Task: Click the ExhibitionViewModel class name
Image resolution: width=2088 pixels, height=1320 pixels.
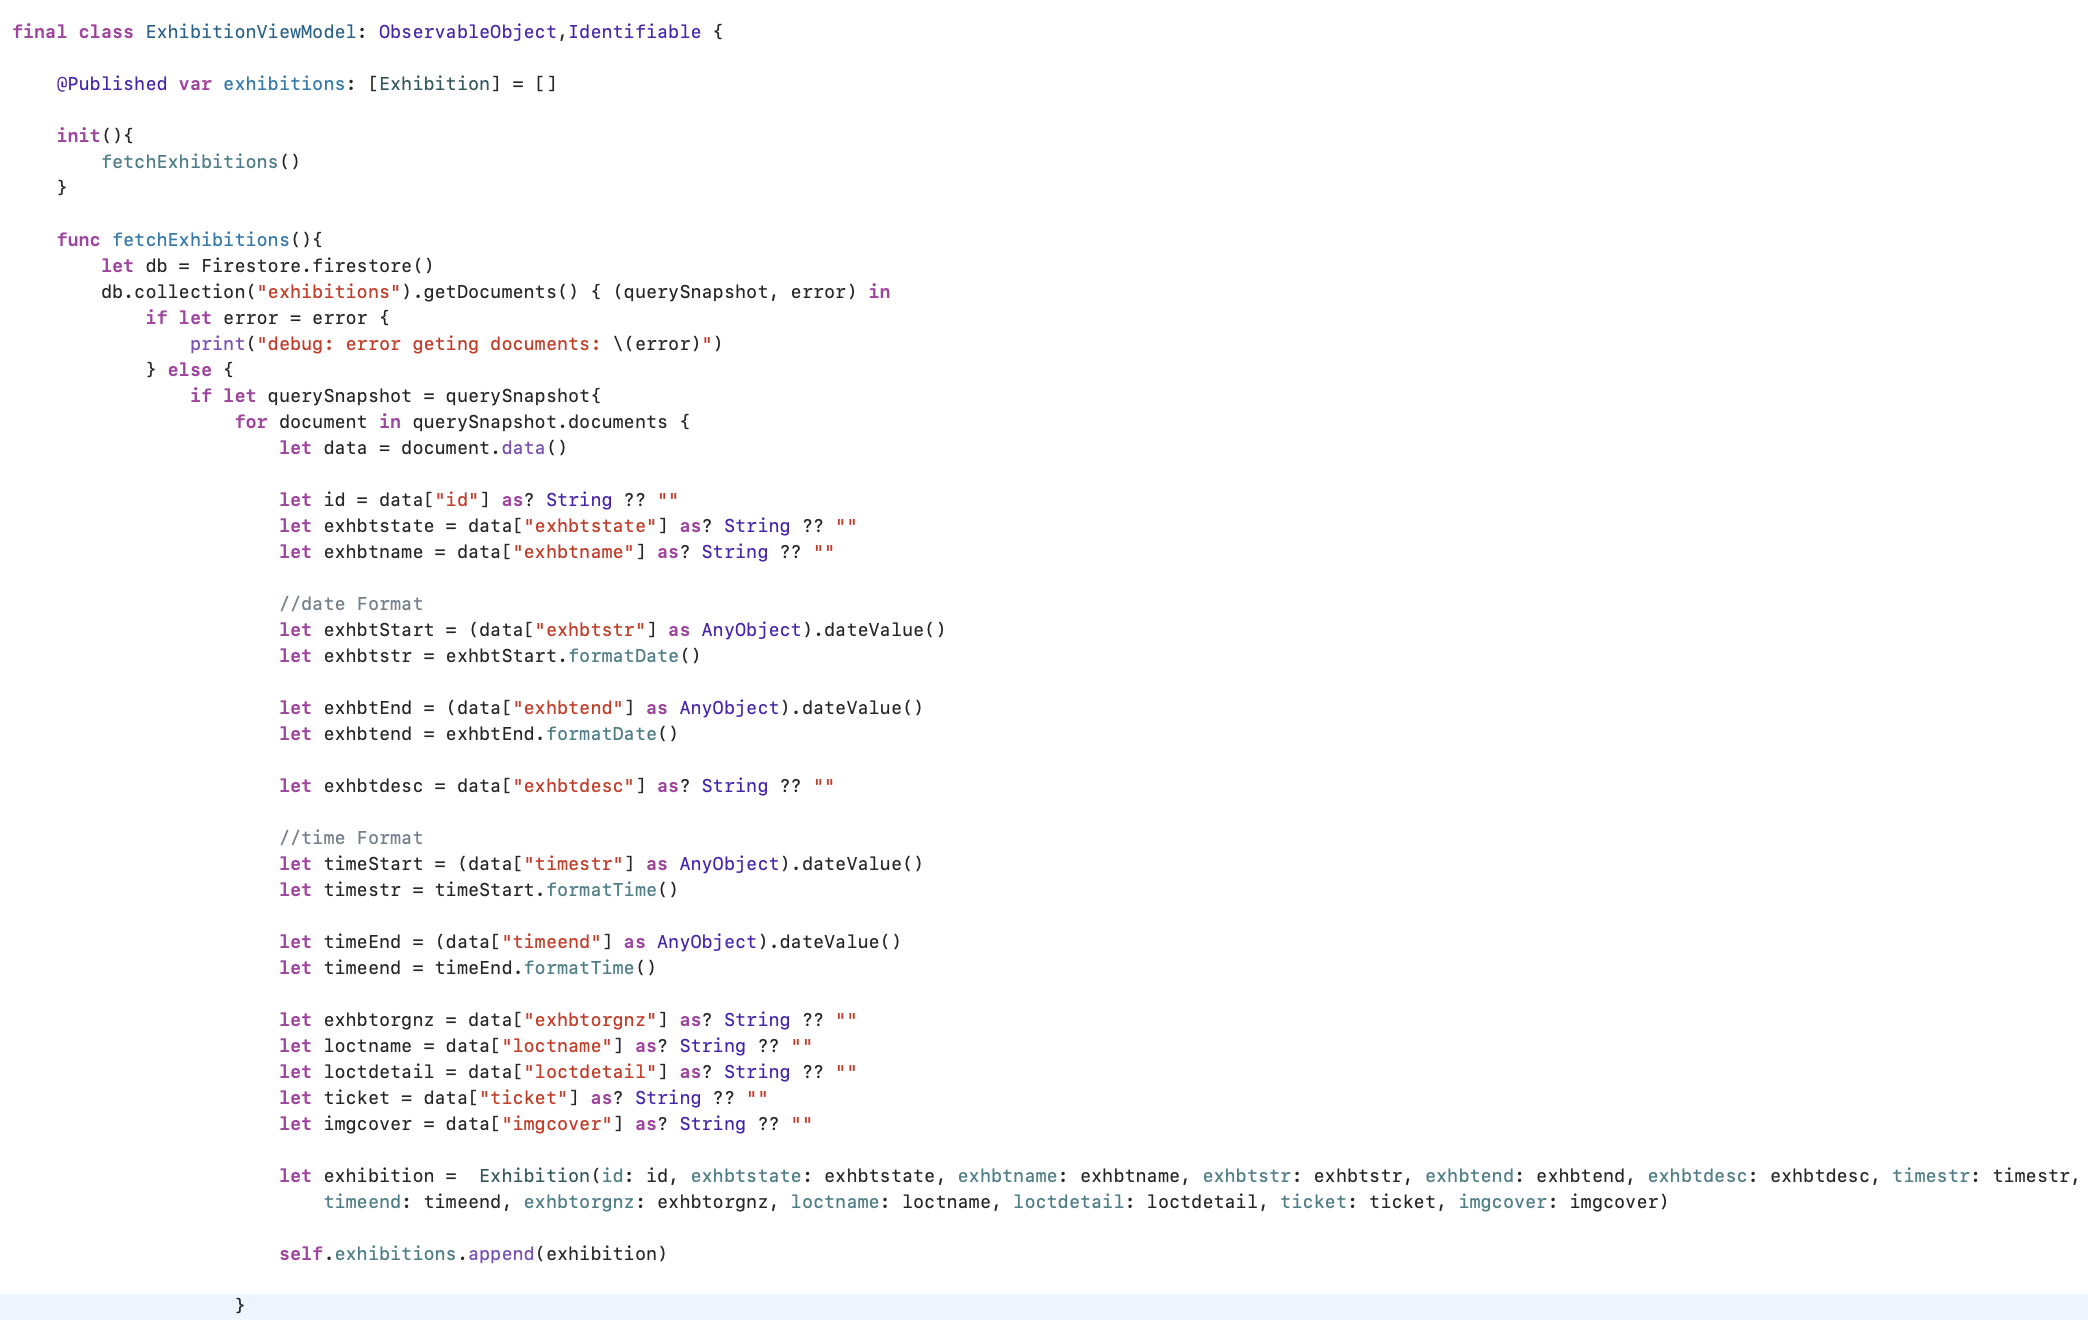Action: [x=250, y=32]
